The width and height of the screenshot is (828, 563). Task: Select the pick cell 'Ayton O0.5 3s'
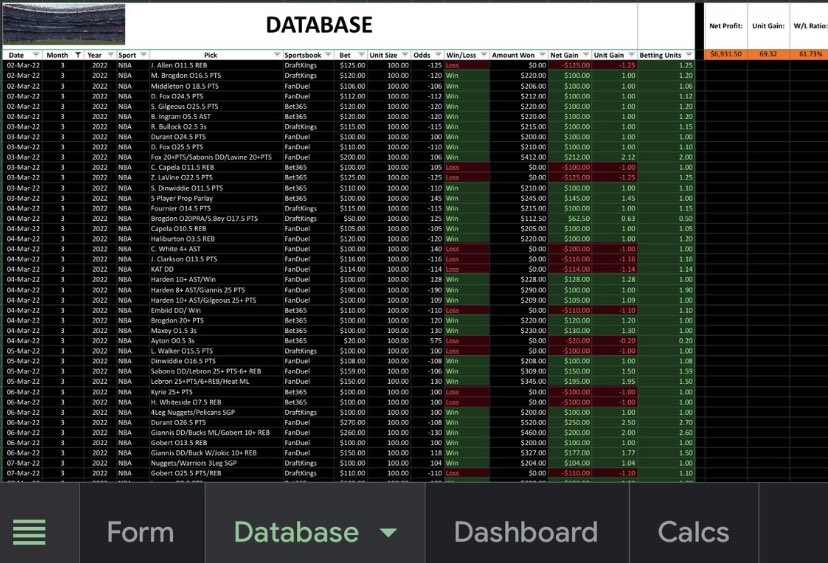pyautogui.click(x=215, y=341)
